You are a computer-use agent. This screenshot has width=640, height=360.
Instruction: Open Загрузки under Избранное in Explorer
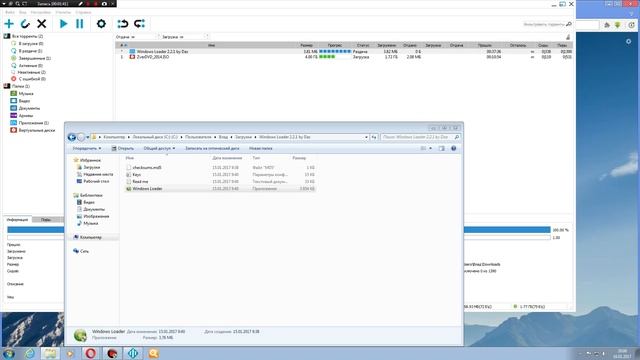pos(91,167)
